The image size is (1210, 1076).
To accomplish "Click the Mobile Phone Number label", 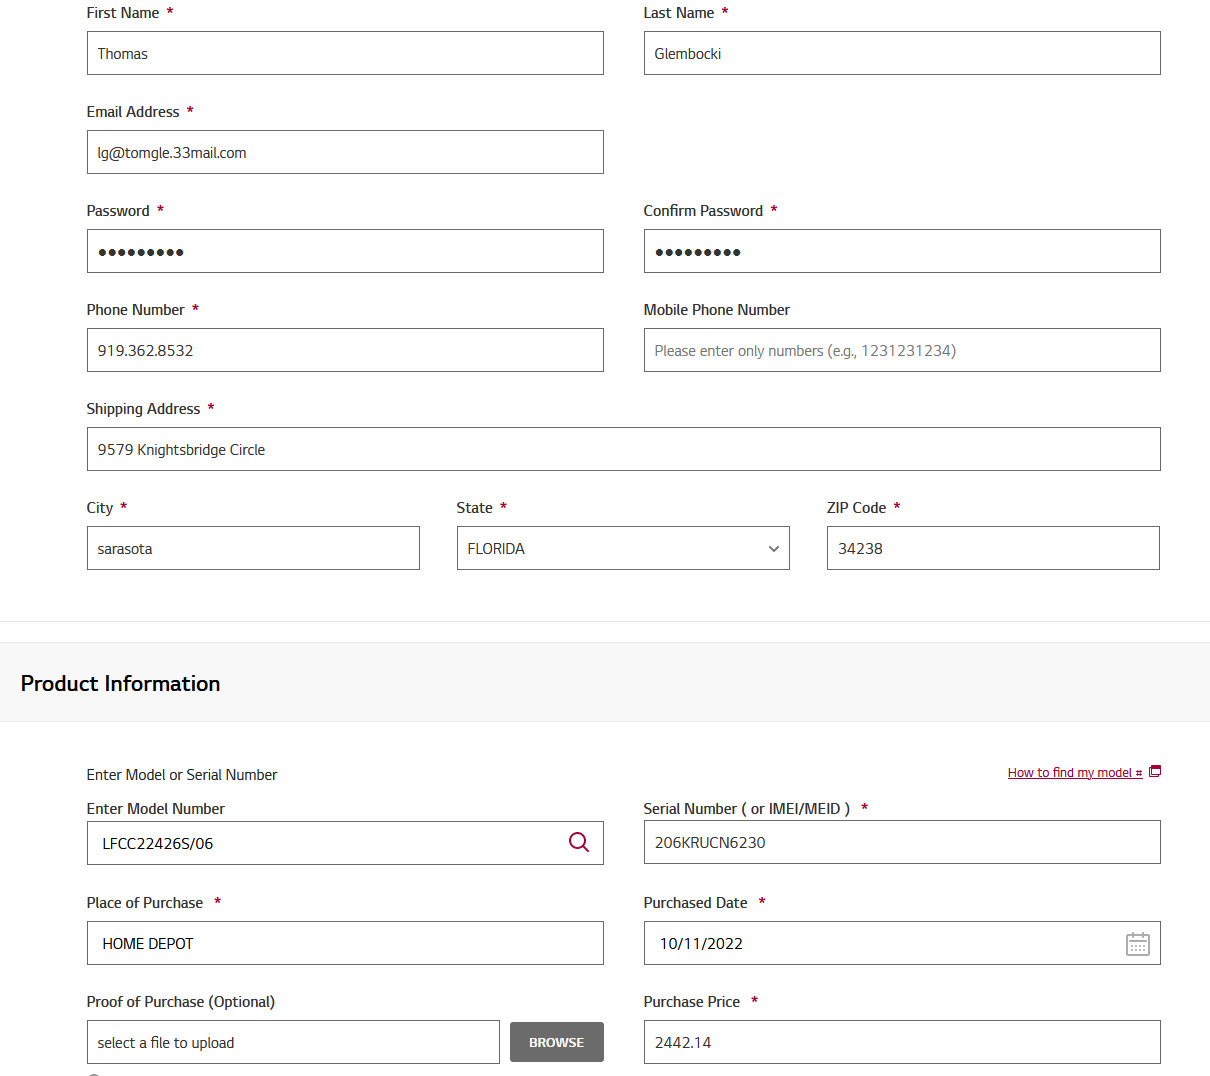I will click(717, 310).
